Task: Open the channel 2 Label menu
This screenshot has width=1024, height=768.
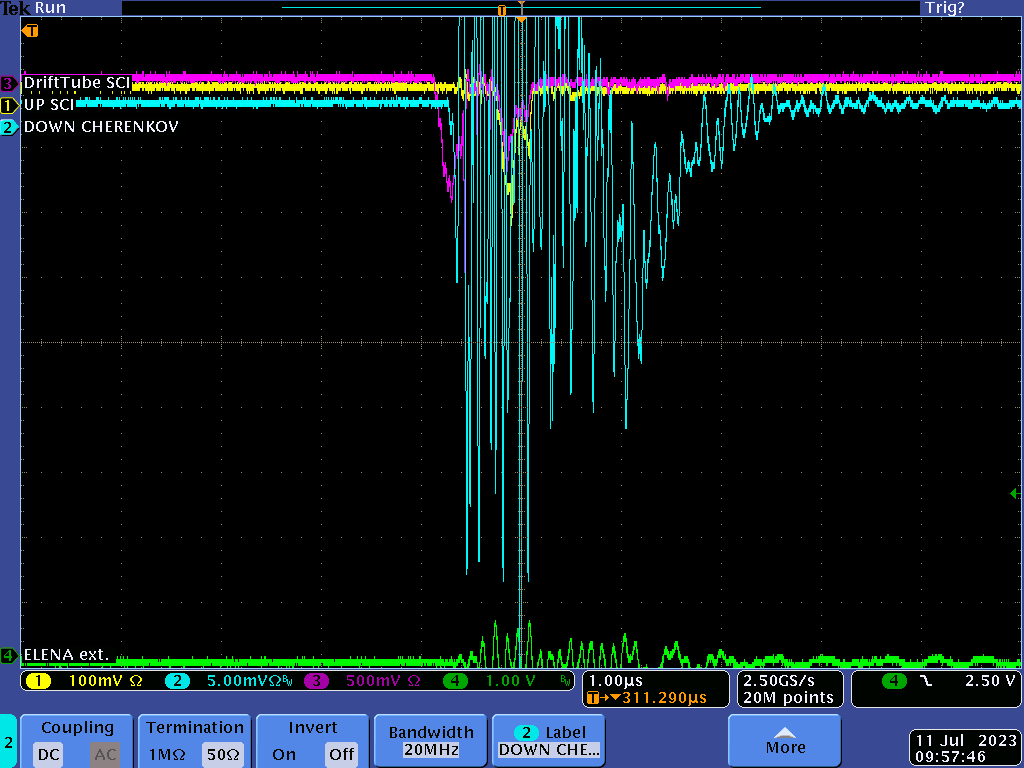Action: 549,741
